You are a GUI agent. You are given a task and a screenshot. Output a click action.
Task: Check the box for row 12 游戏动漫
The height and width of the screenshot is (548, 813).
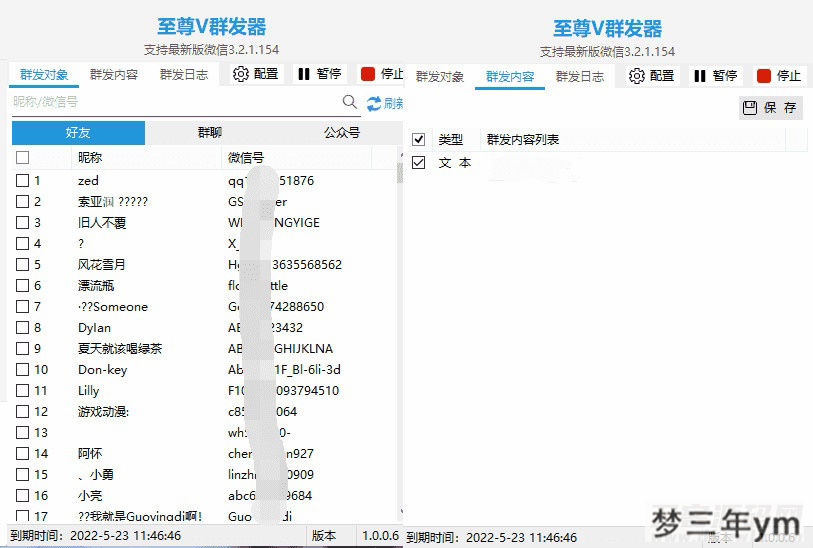pyautogui.click(x=22, y=412)
